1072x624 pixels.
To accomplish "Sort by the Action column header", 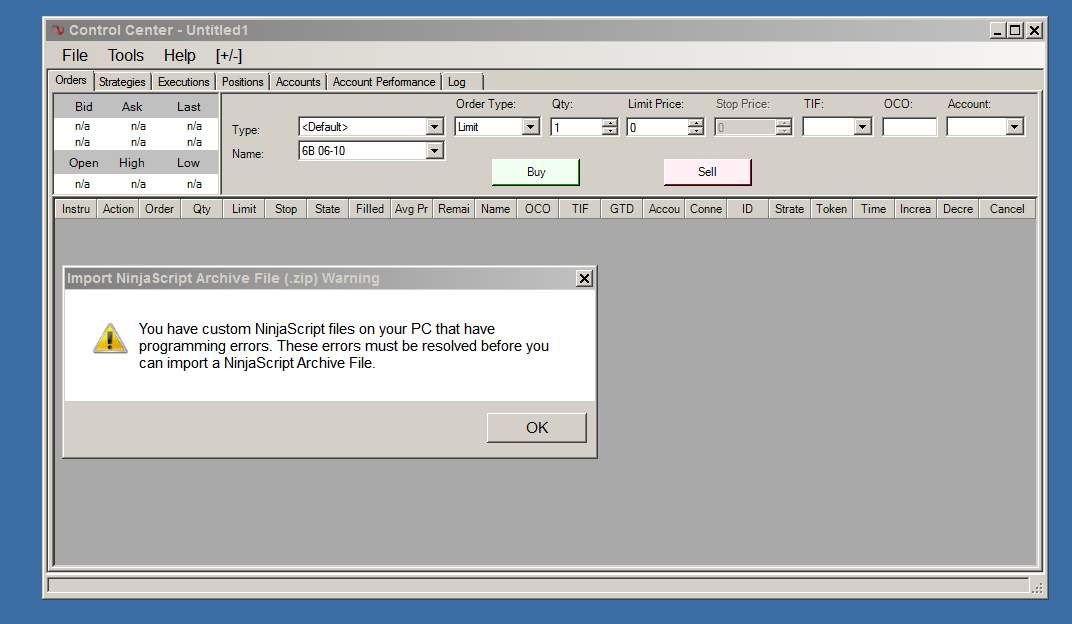I will coord(118,209).
